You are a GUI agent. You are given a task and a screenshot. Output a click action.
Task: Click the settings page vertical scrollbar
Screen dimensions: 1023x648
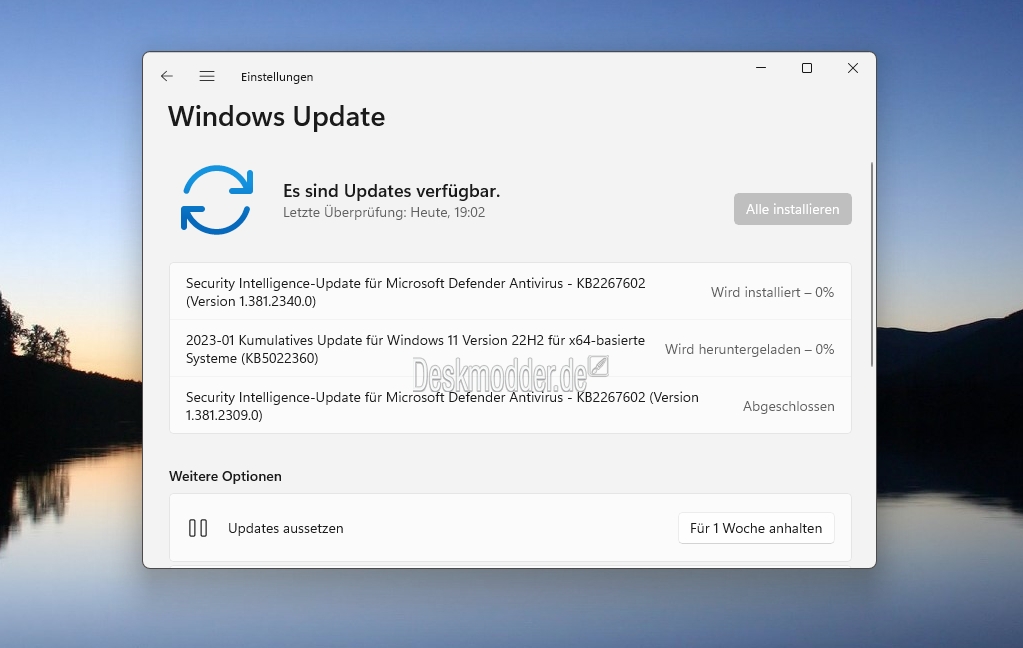[x=872, y=264]
